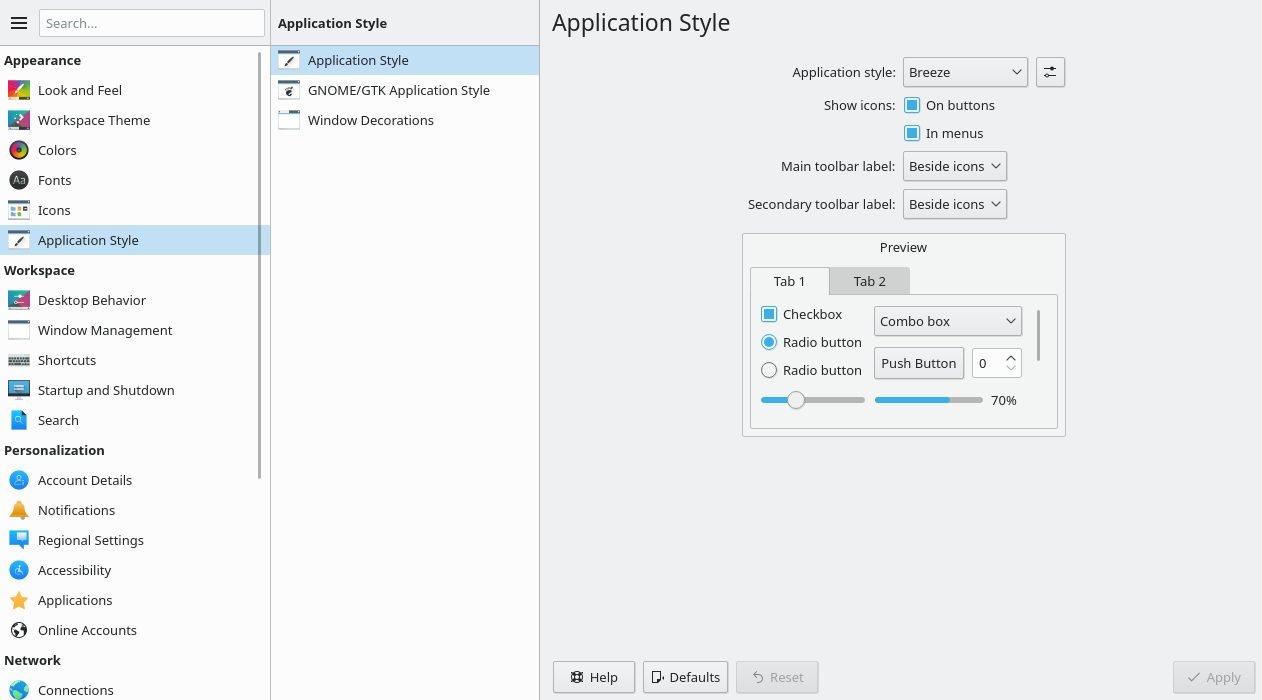Open the hamburger menu icon
This screenshot has height=700, width=1262.
[18, 23]
